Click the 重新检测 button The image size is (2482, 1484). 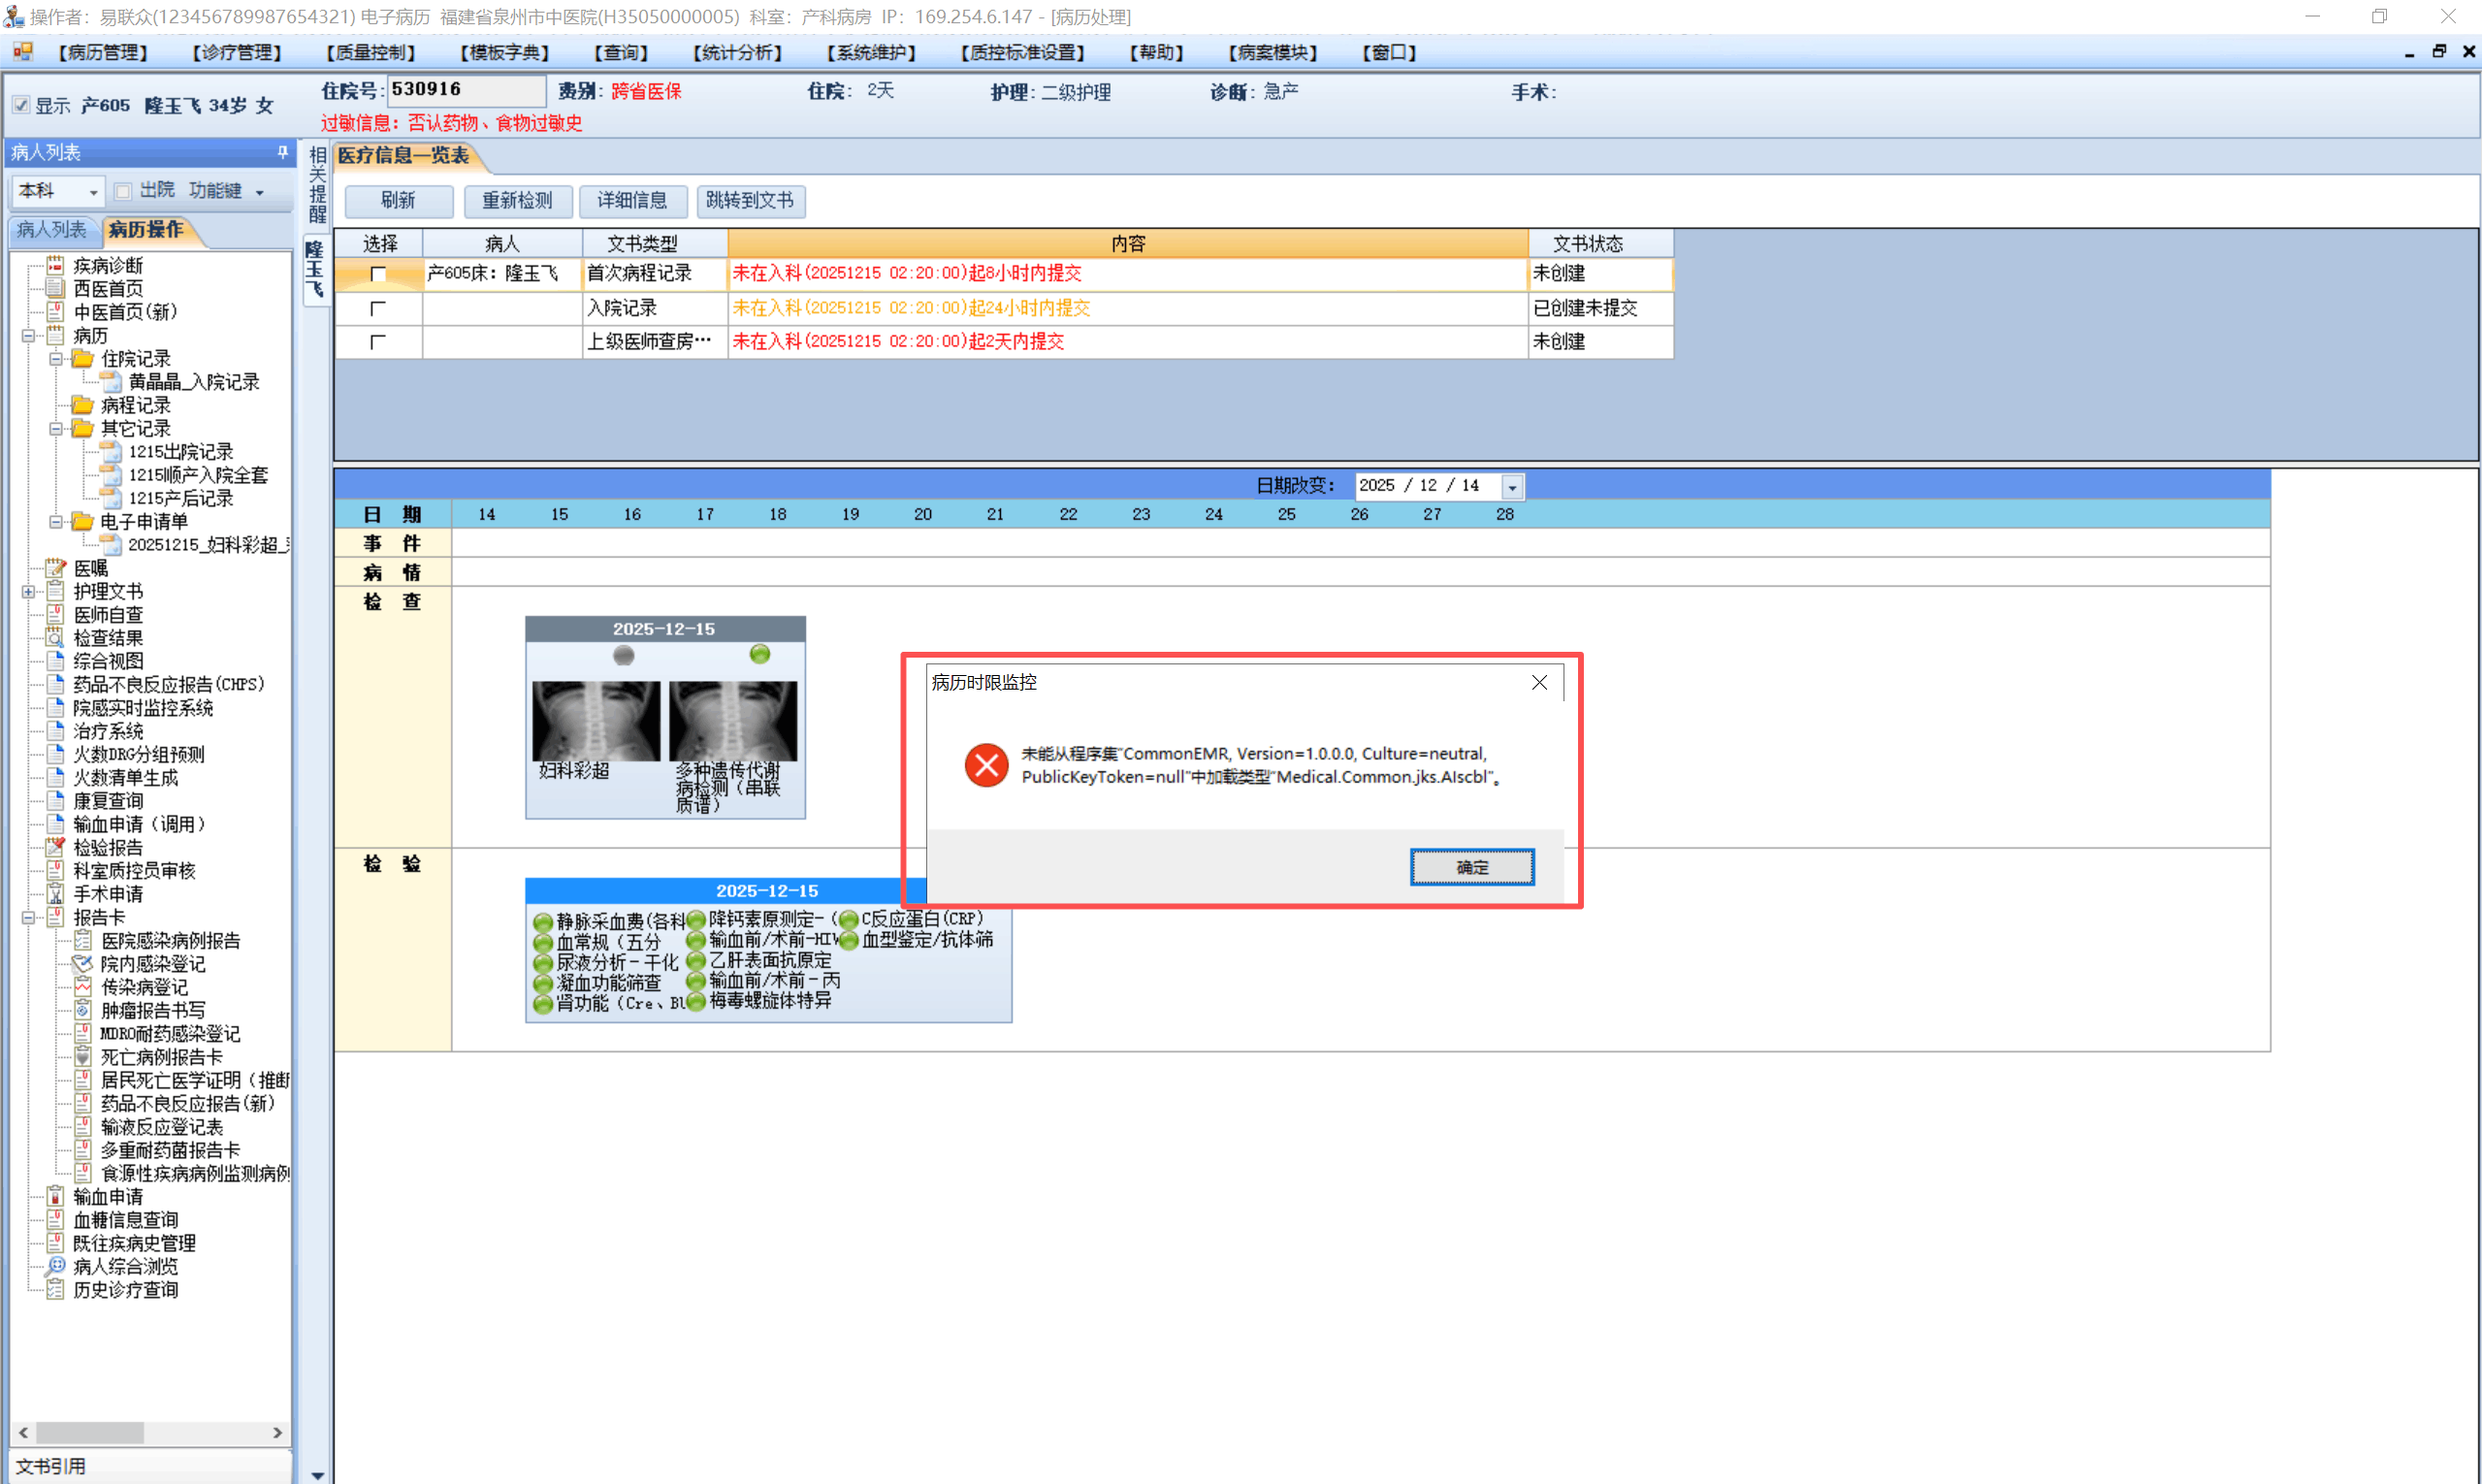coord(517,200)
